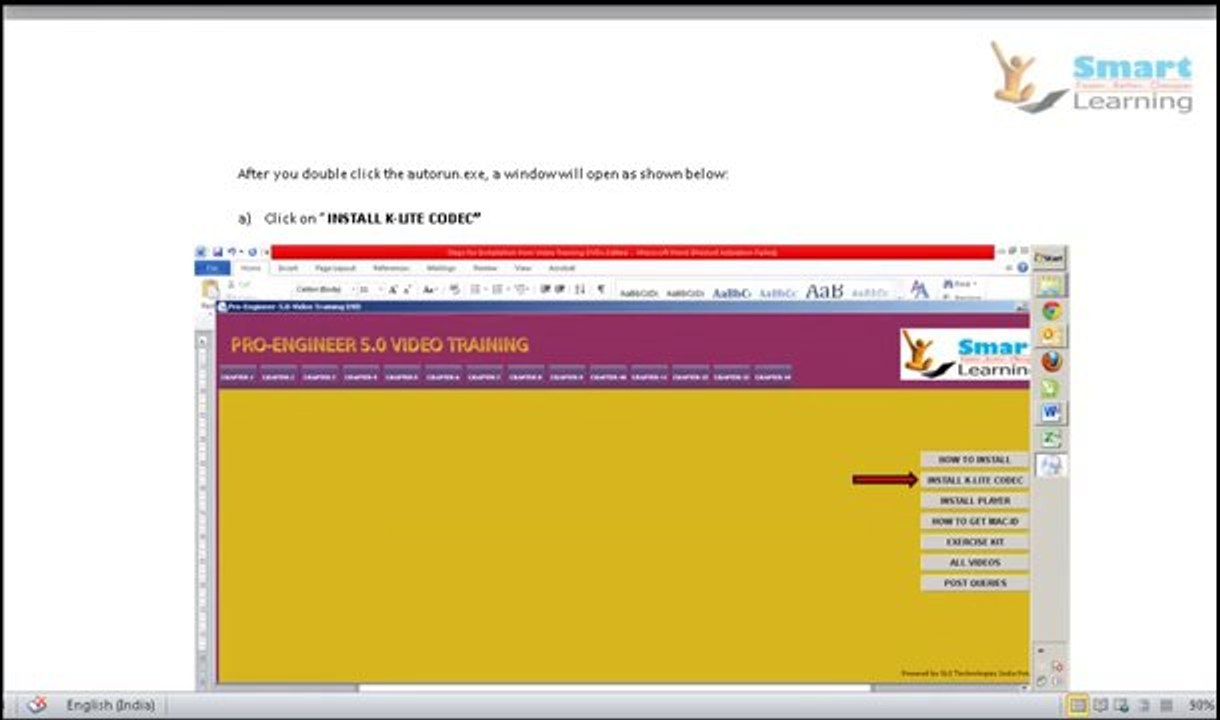The height and width of the screenshot is (720, 1220).
Task: Click the blue Help icon in ribbon
Action: [1022, 267]
